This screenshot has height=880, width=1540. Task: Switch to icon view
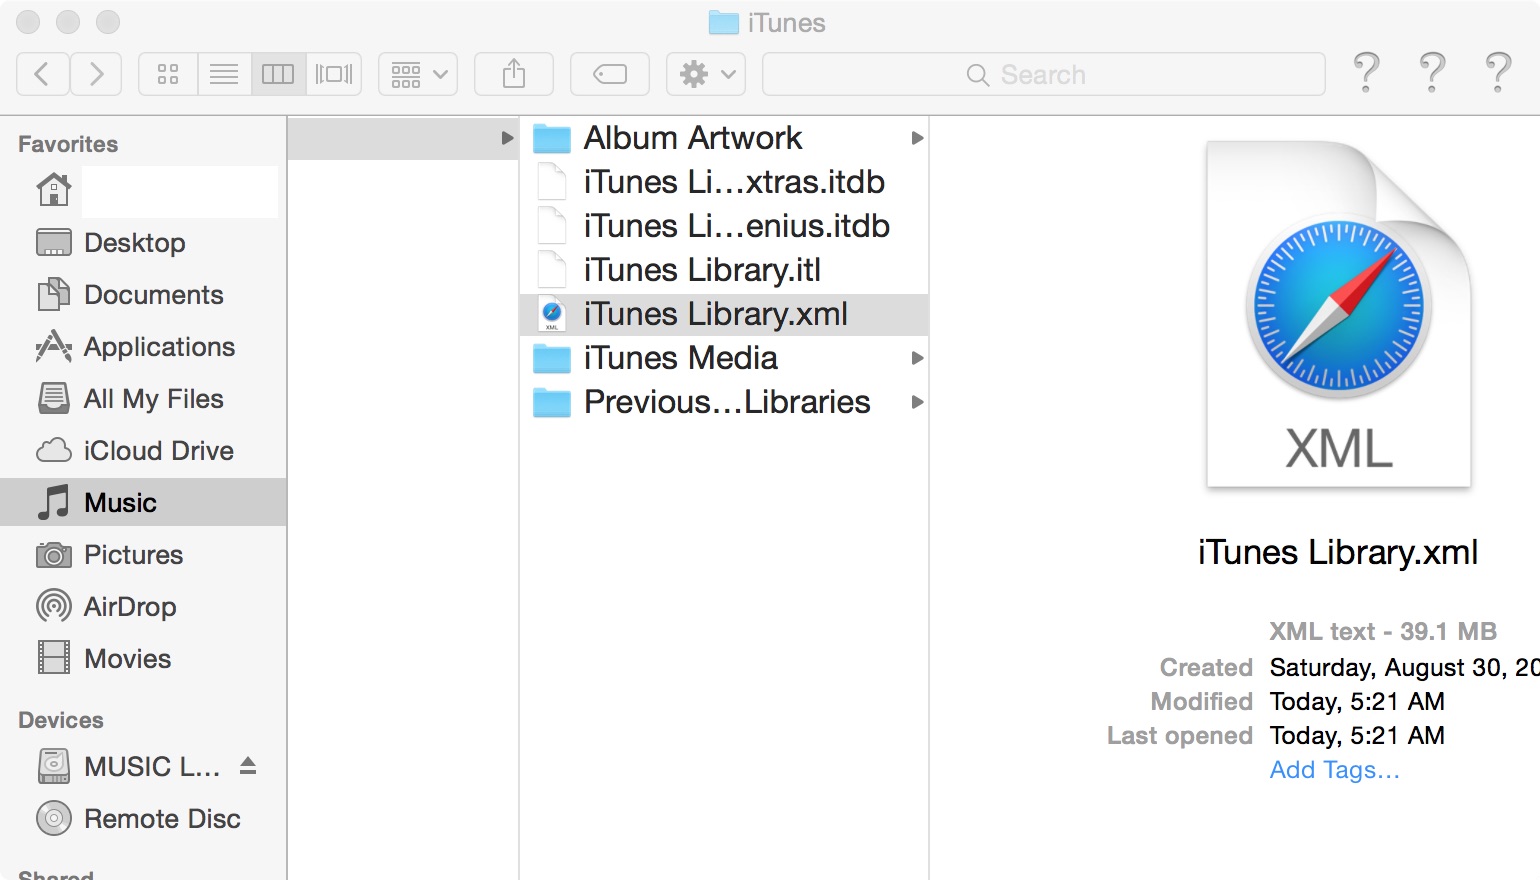[168, 74]
